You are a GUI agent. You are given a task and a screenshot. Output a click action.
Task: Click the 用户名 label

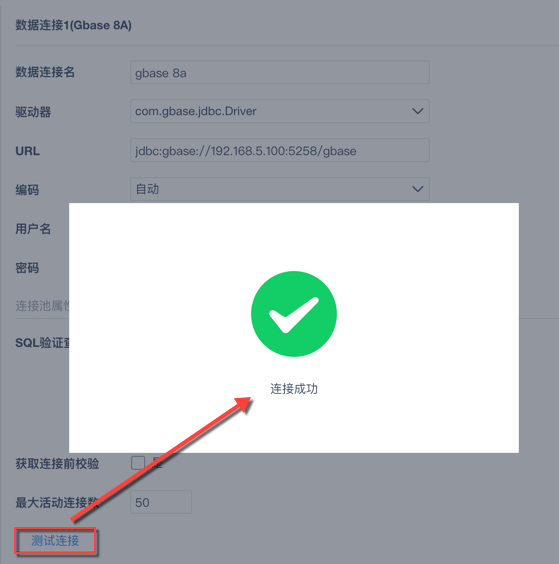pos(33,229)
